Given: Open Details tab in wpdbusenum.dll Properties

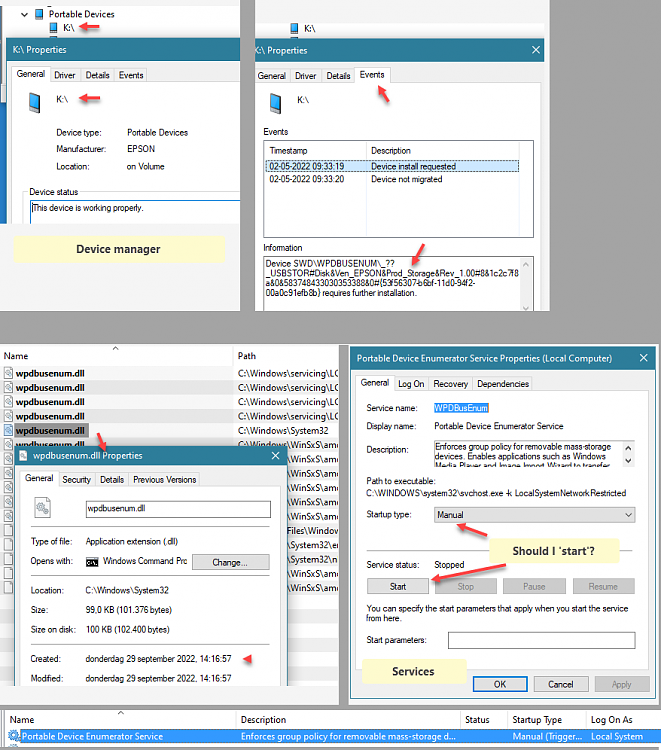Looking at the screenshot, I should tap(112, 480).
